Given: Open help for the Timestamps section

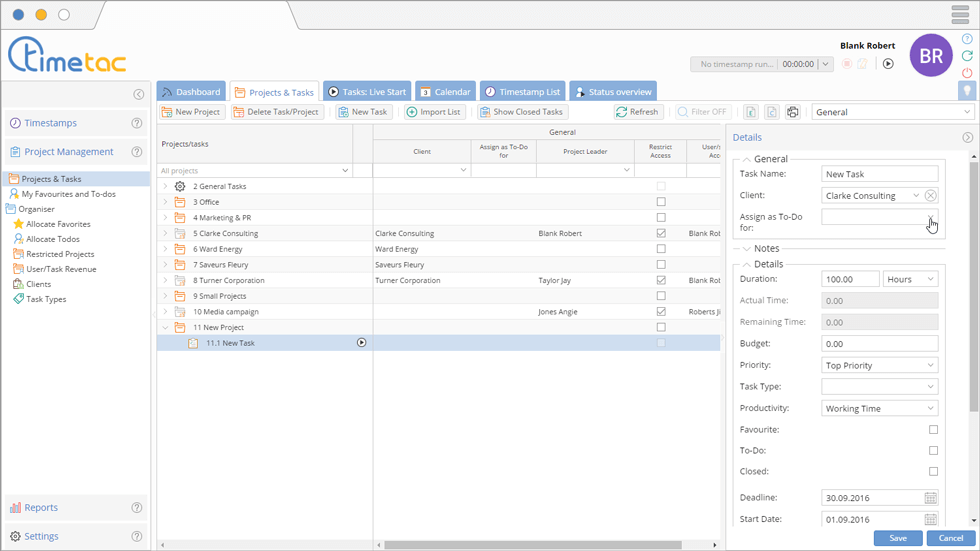Looking at the screenshot, I should [137, 123].
